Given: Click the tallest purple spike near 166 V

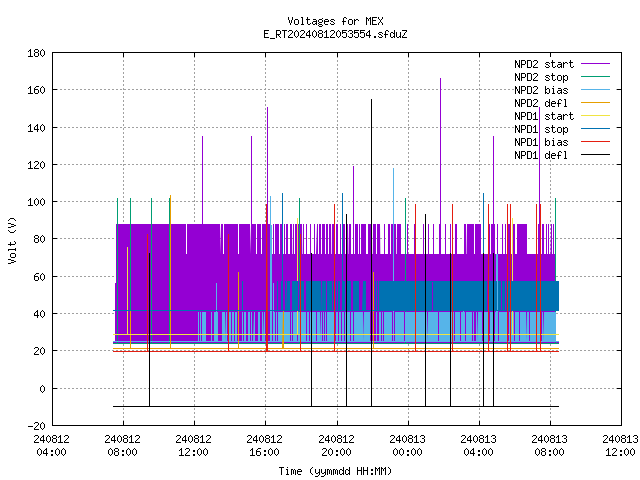Looking at the screenshot, I should [x=440, y=151].
